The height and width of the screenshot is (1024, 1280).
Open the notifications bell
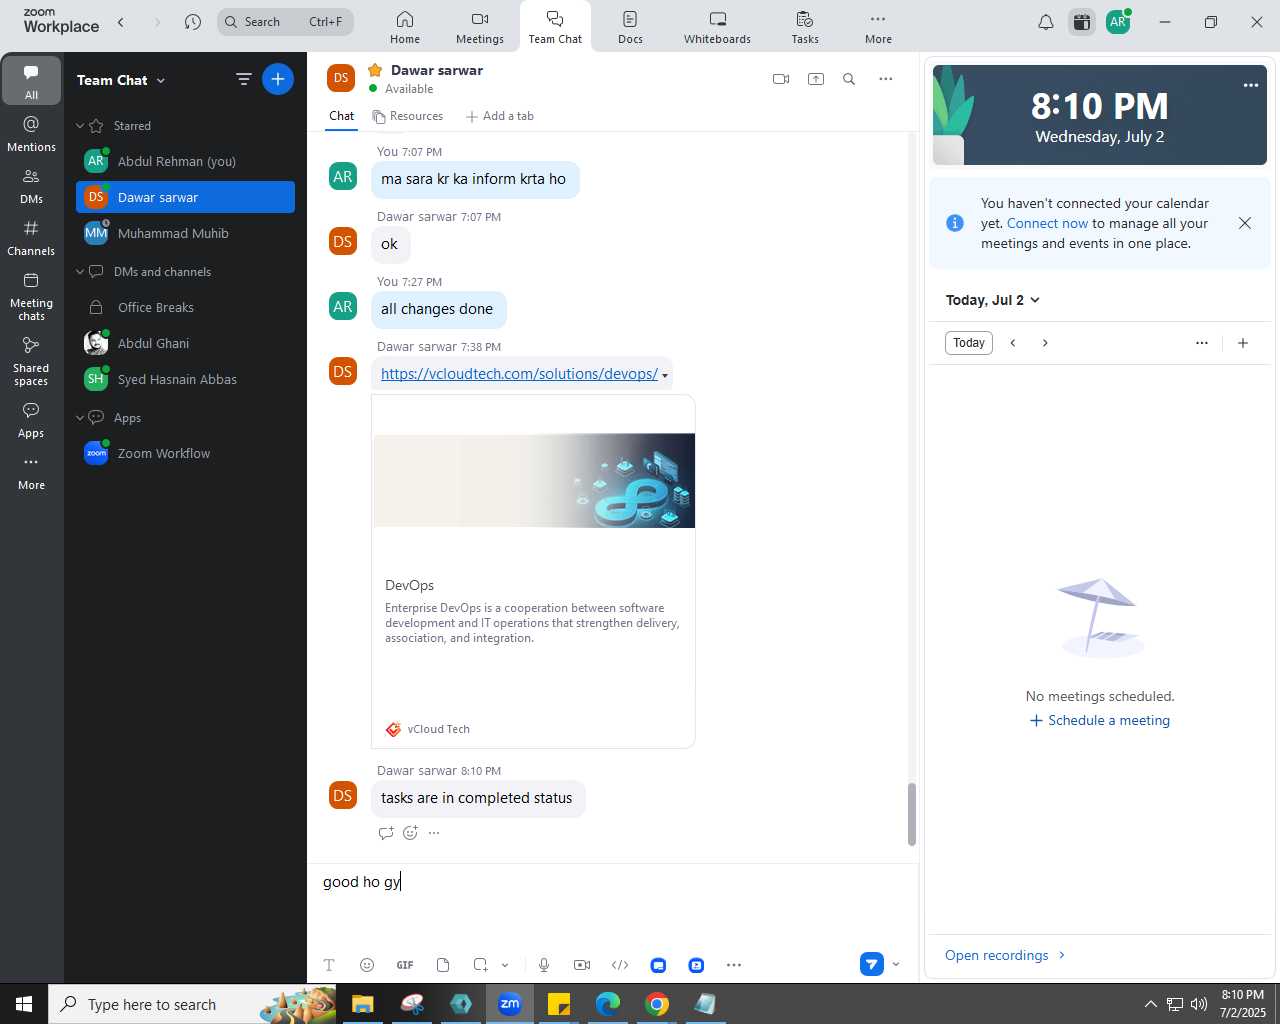click(x=1046, y=22)
